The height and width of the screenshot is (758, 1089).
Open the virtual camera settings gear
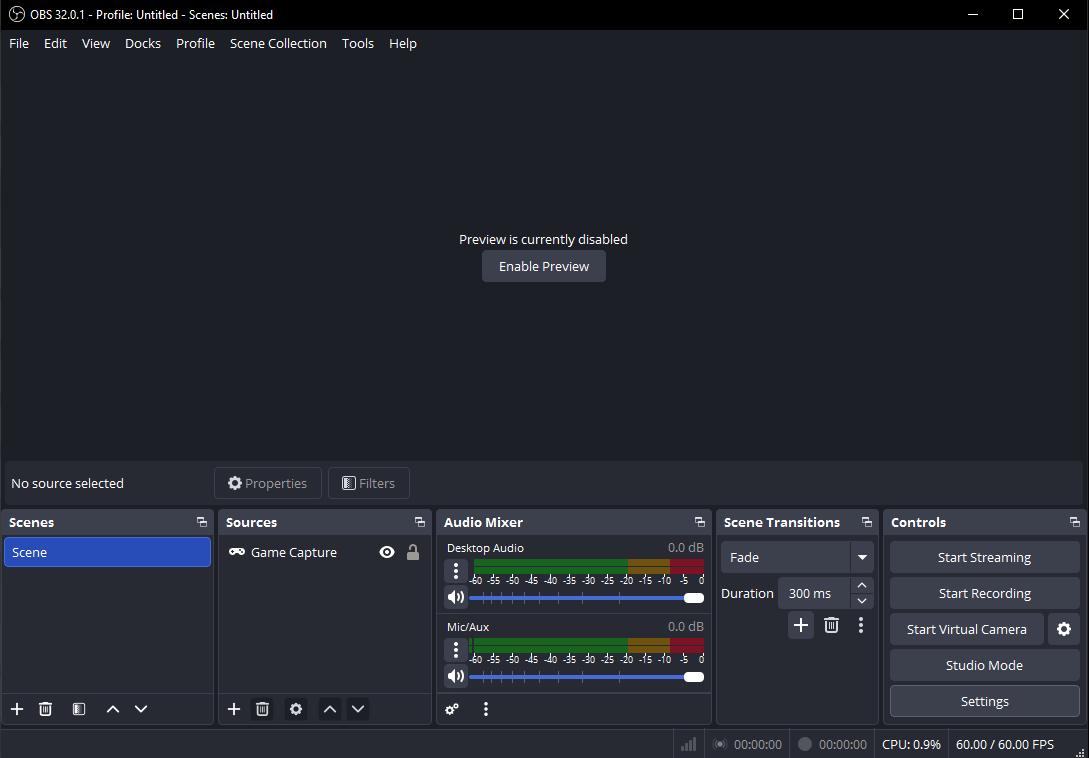click(1063, 629)
